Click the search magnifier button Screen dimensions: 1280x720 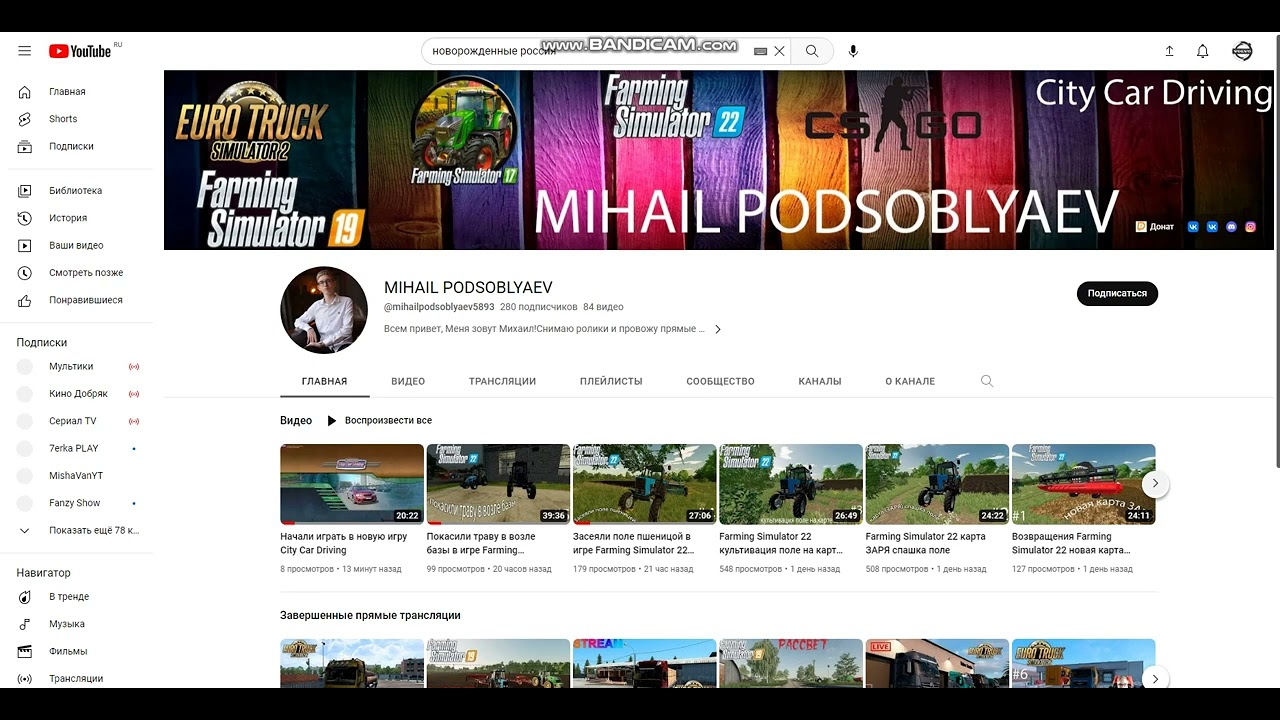click(812, 51)
